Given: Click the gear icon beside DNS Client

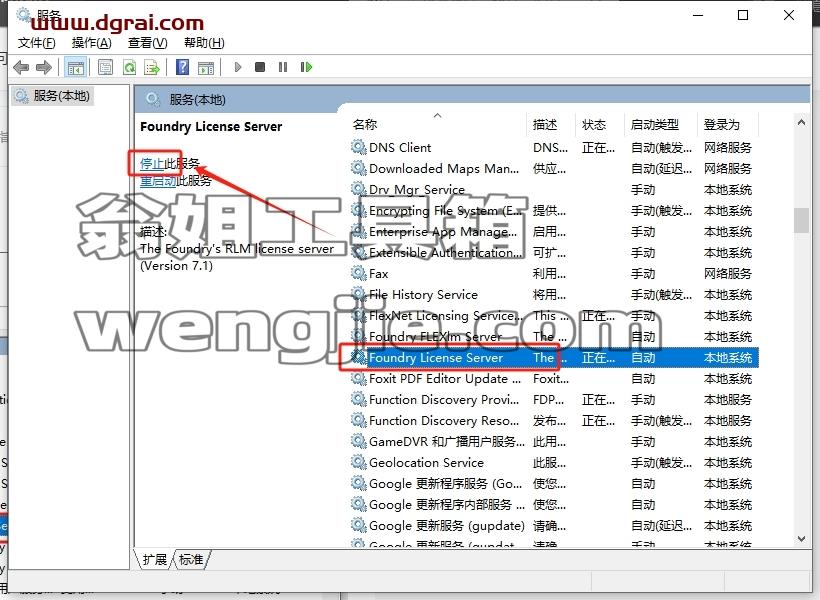Looking at the screenshot, I should [x=358, y=147].
